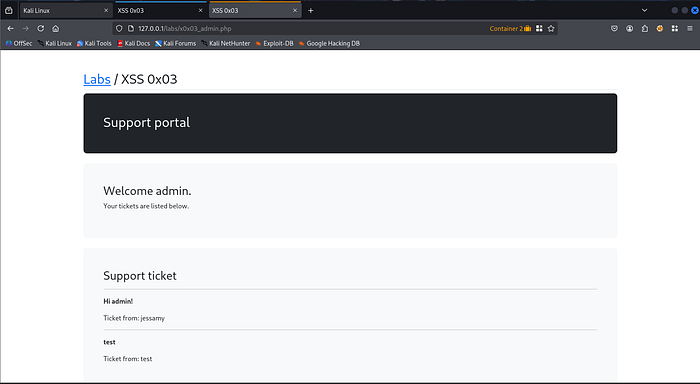Screen dimensions: 700x384
Task: Switch to the first XSS 0x03 tab
Action: pyautogui.click(x=161, y=10)
